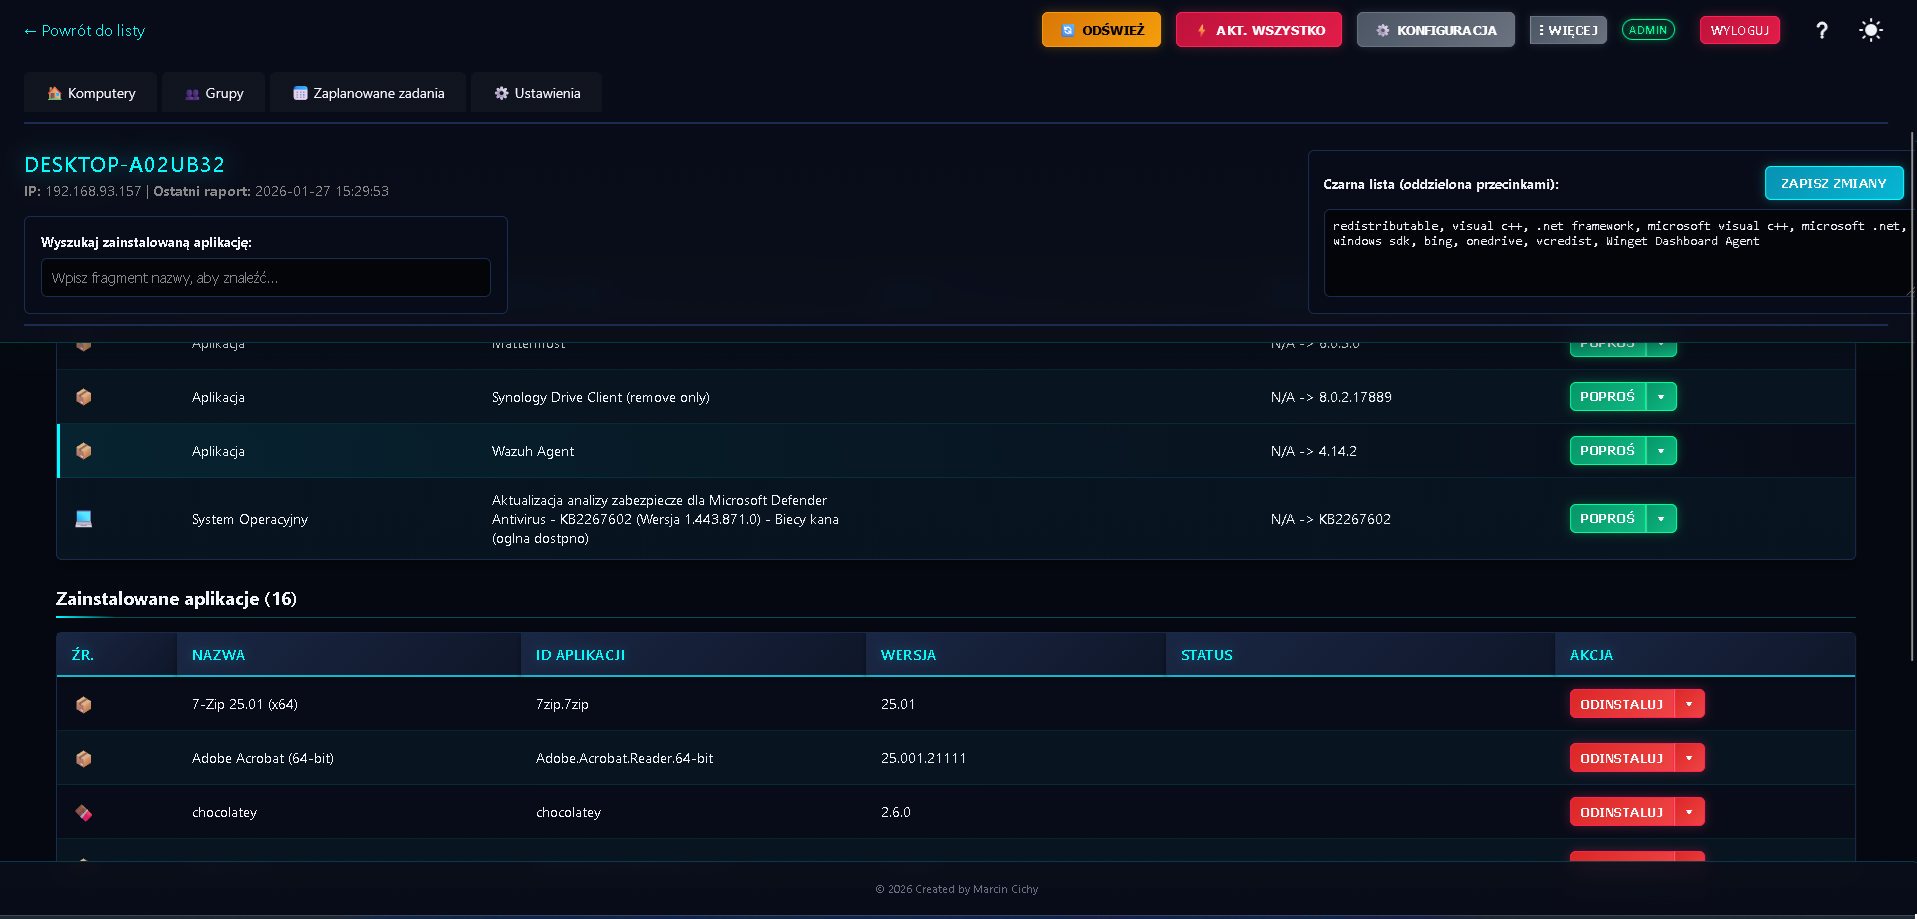Image resolution: width=1917 pixels, height=919 pixels.
Task: Focus the installed application search field
Action: 266,278
